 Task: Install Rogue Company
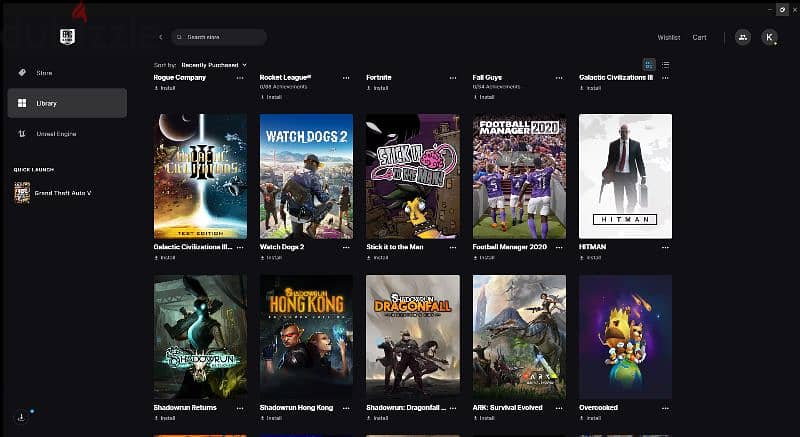coord(165,88)
